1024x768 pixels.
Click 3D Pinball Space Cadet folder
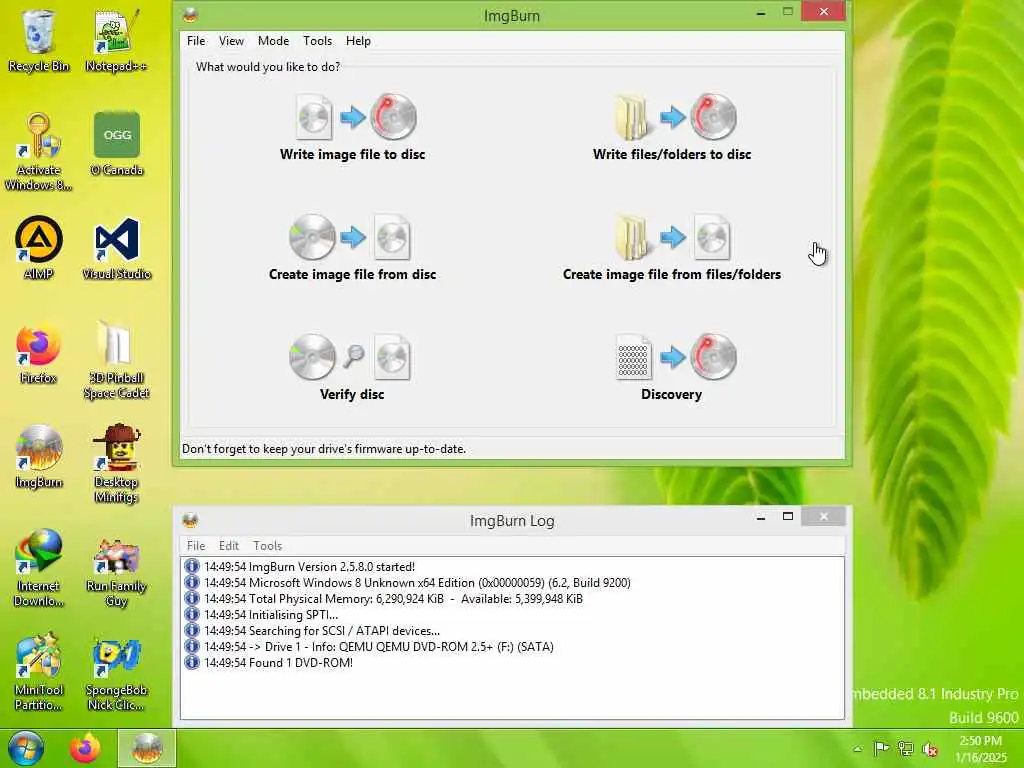pos(116,360)
